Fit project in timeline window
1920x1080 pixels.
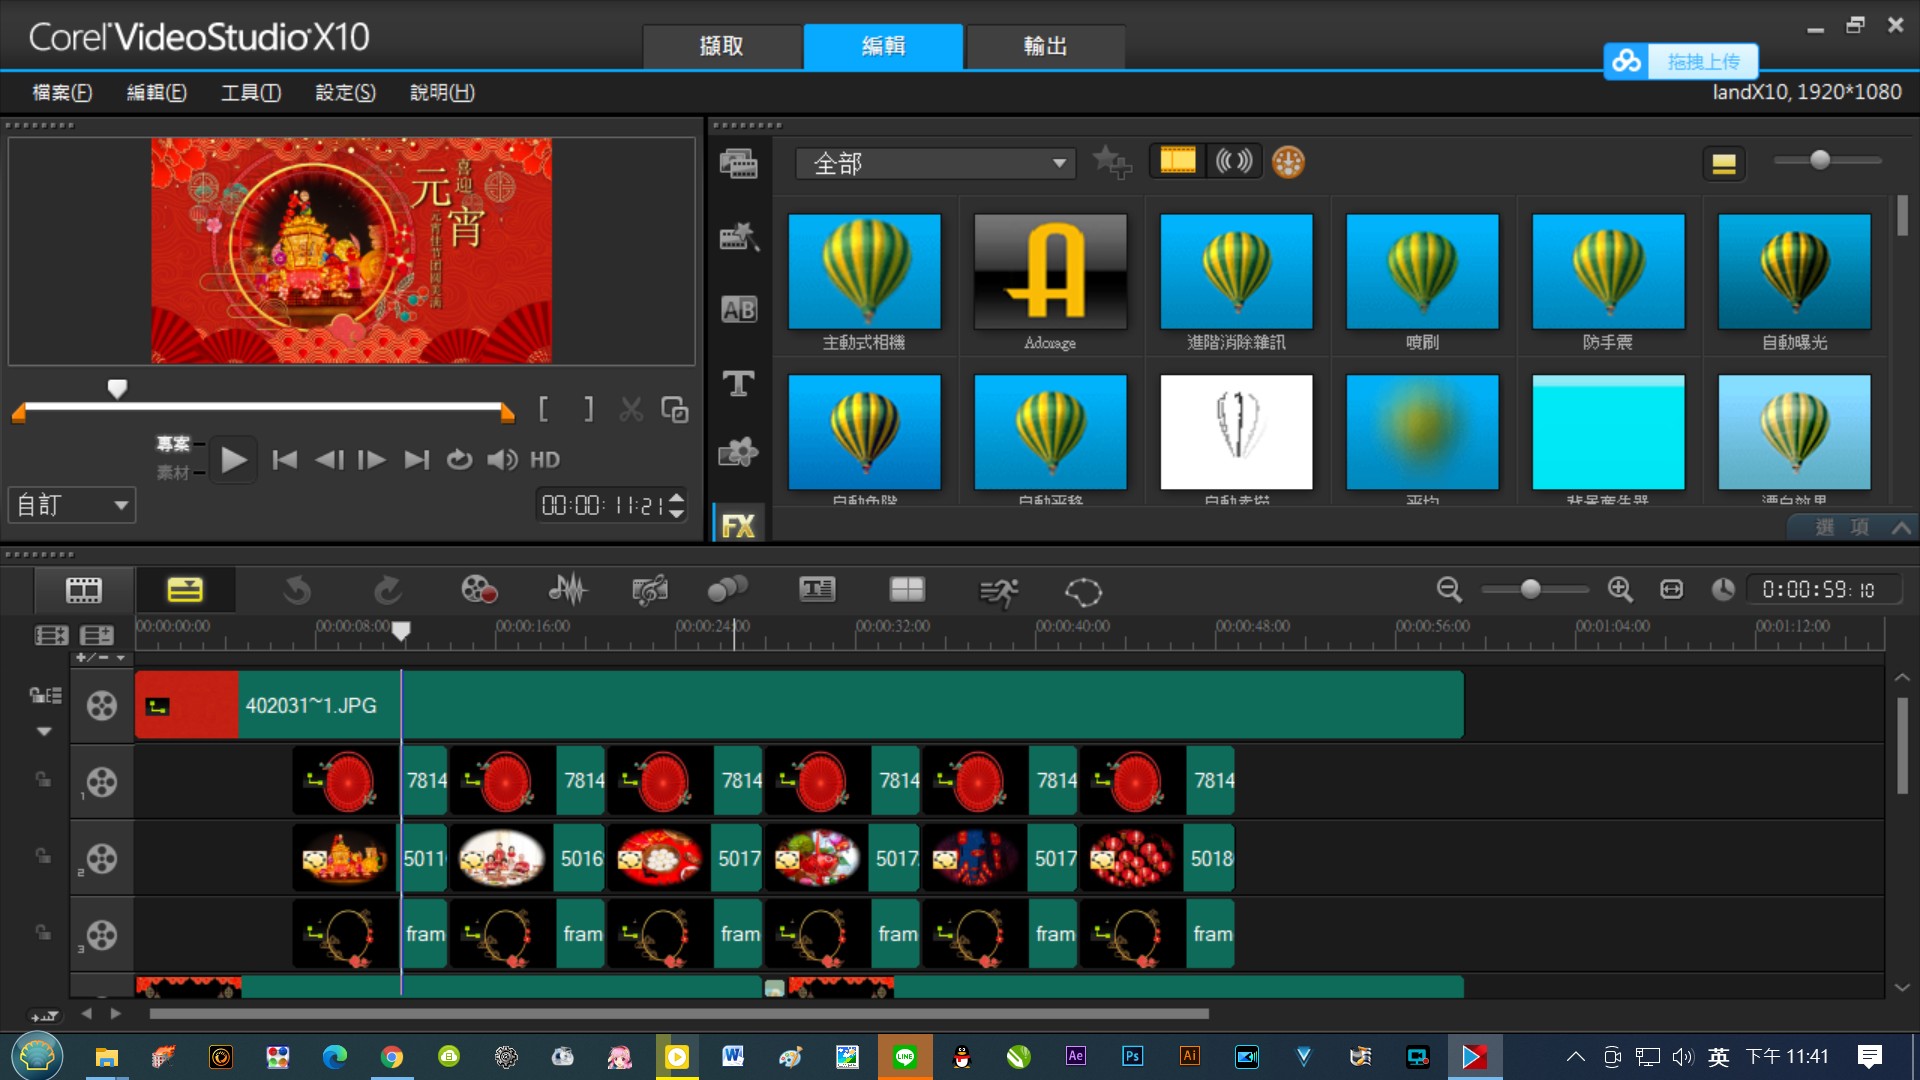1671,590
